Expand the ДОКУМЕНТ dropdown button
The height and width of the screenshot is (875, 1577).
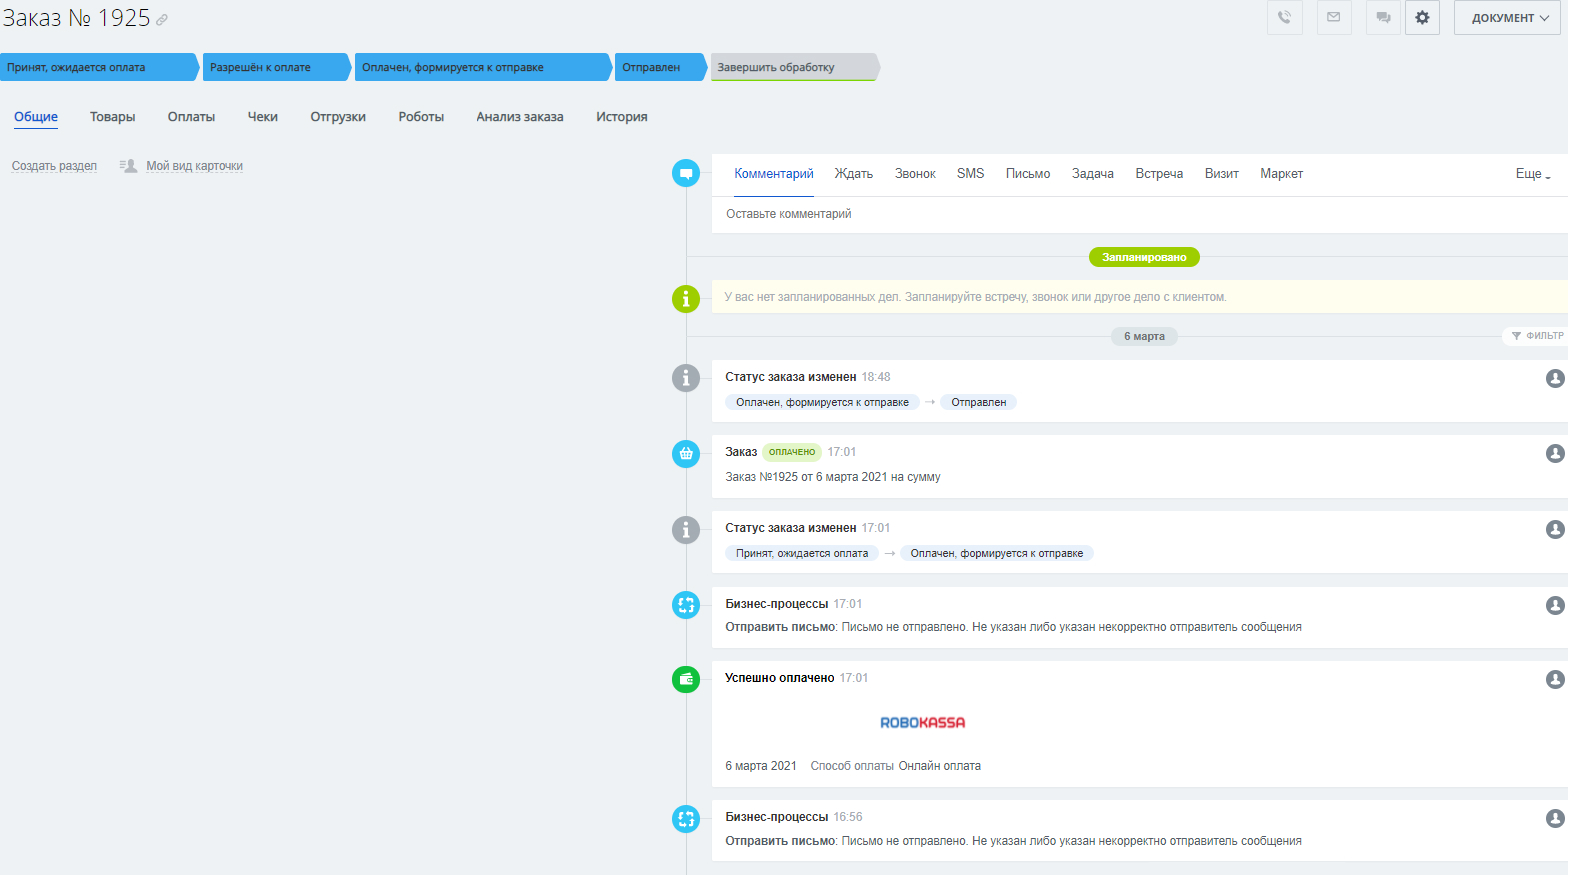(x=1507, y=18)
